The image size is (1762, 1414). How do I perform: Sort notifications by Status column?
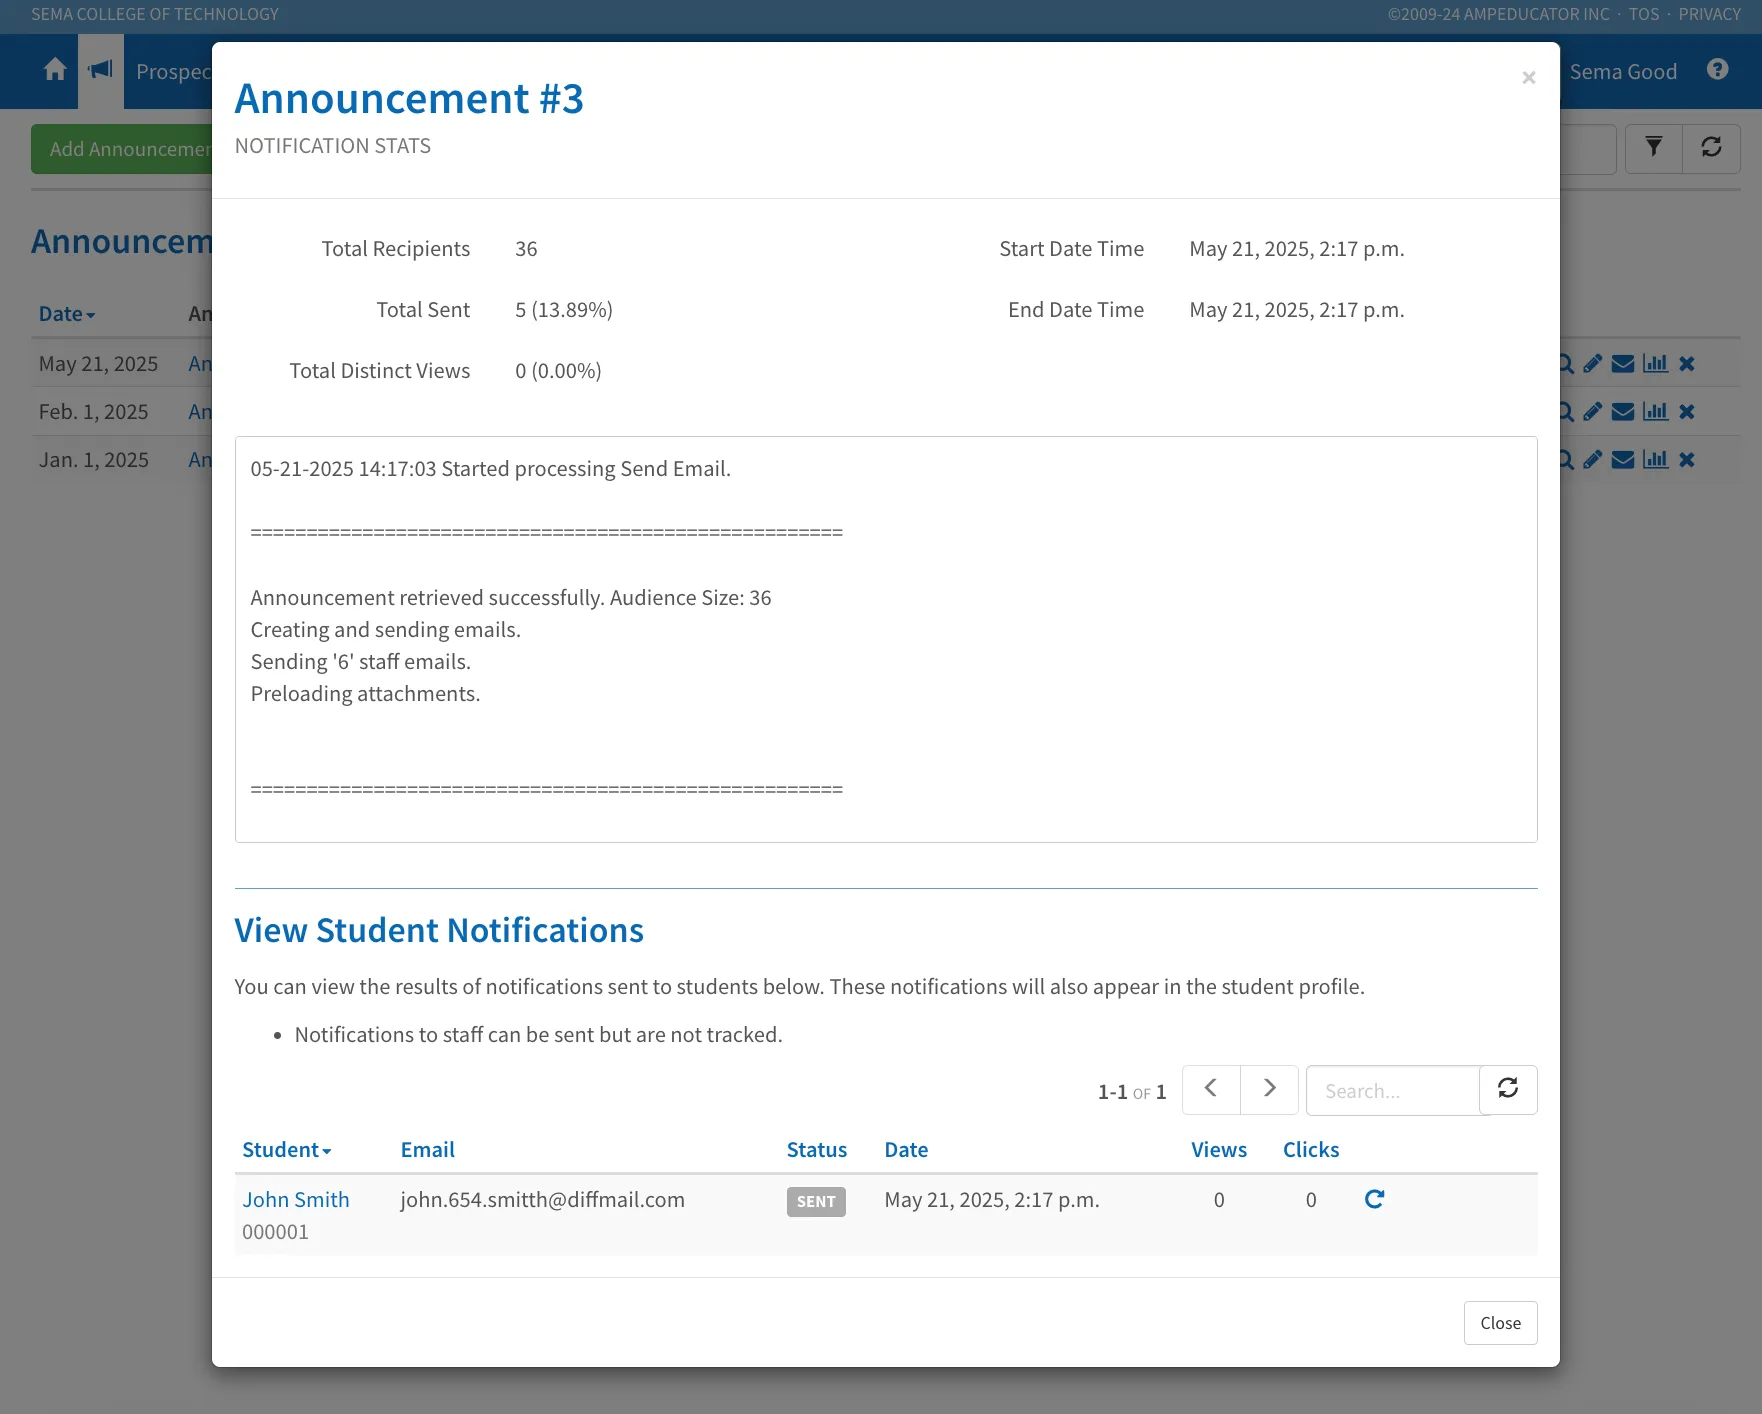click(x=816, y=1150)
